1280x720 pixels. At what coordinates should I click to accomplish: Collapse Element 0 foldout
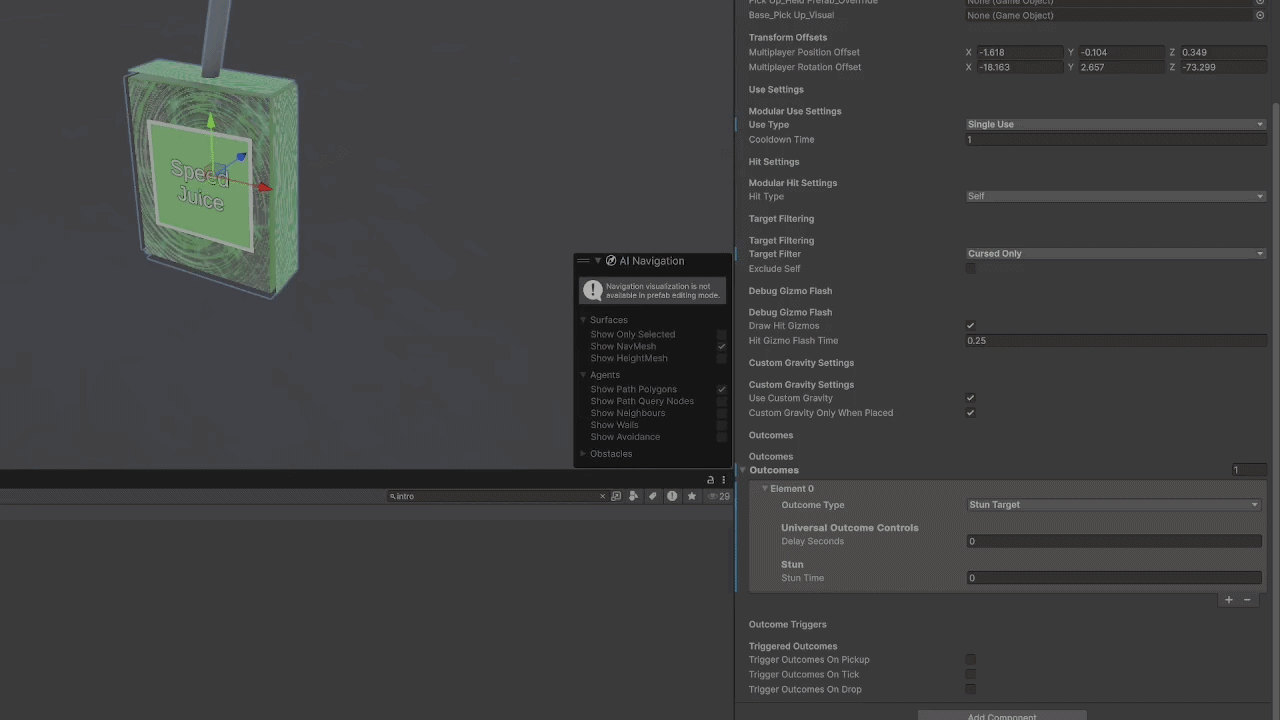coord(765,489)
